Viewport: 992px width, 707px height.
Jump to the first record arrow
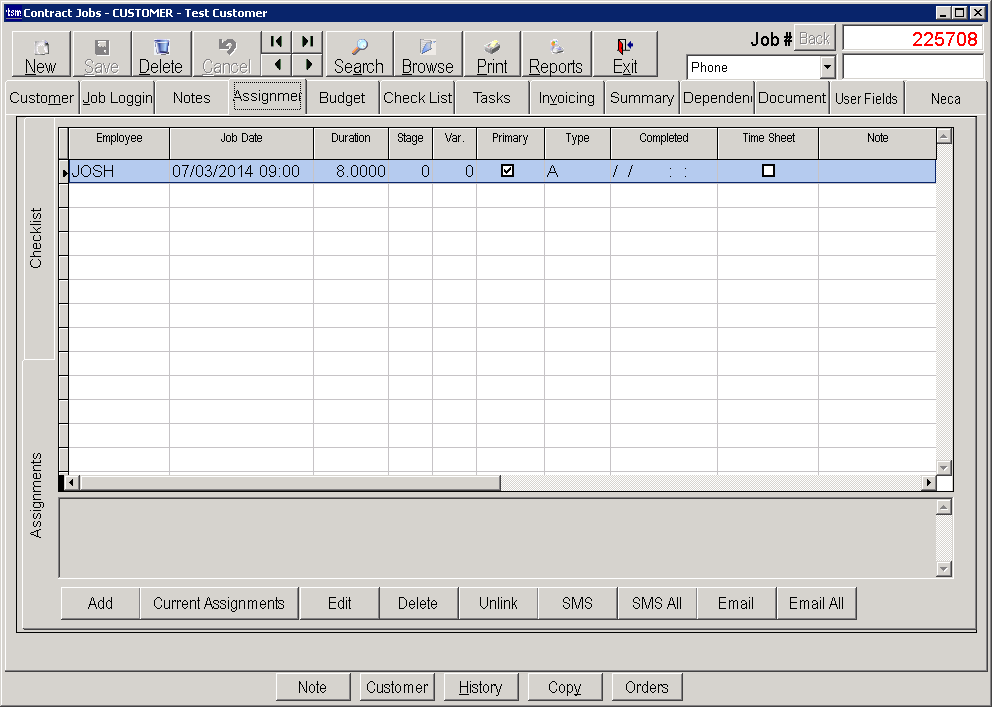(x=276, y=41)
